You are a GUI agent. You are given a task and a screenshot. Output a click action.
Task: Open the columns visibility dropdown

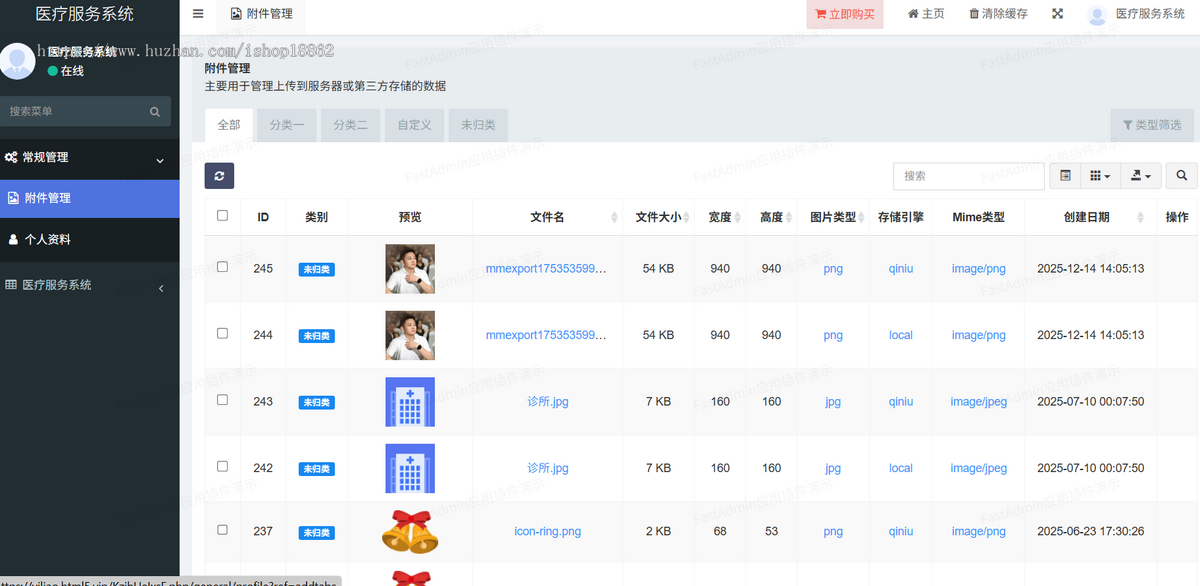[x=1100, y=176]
